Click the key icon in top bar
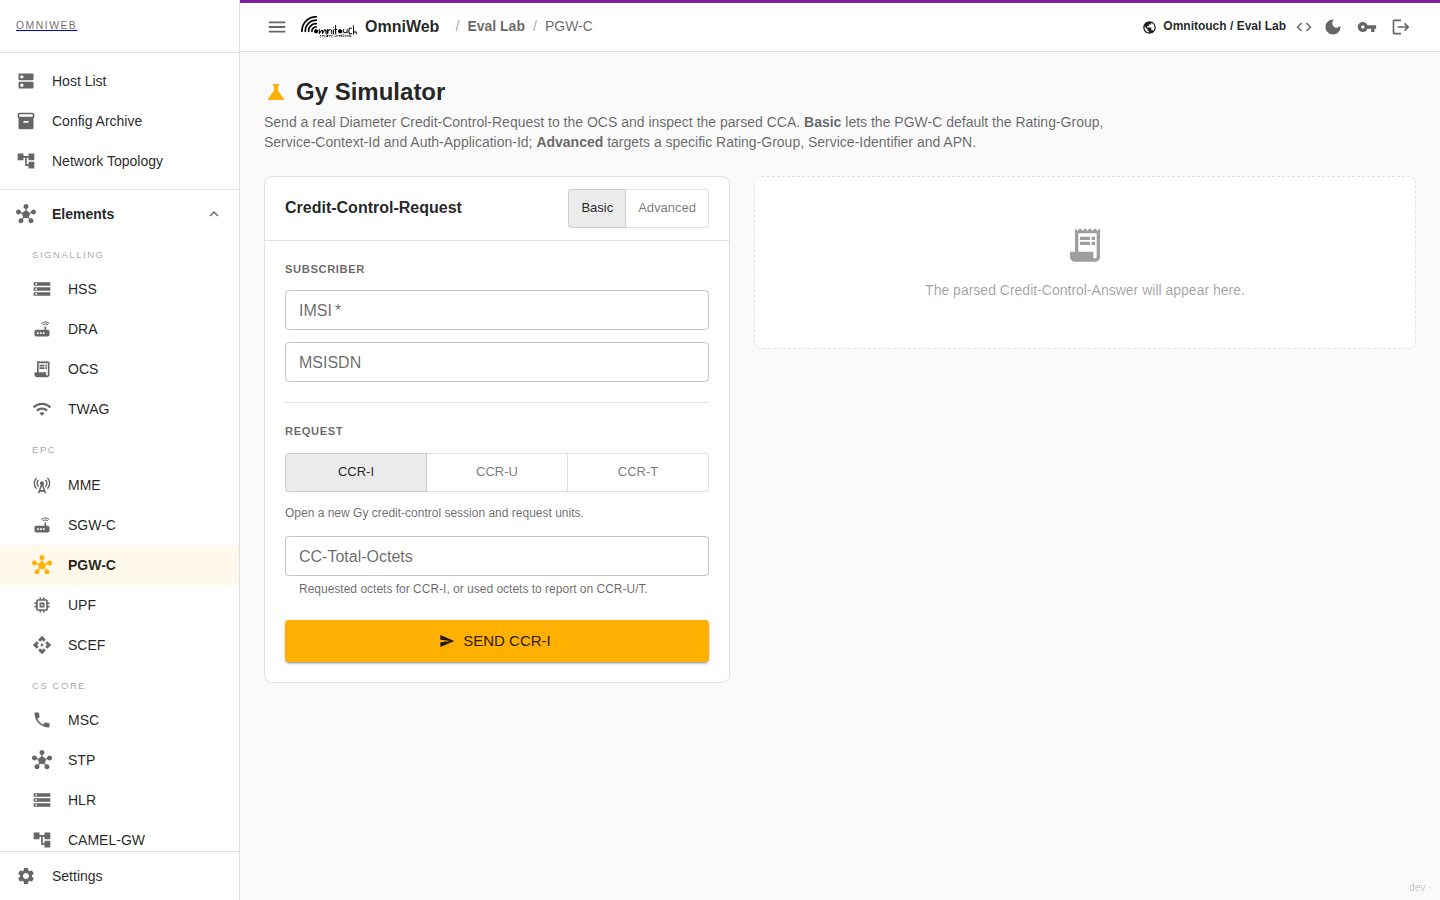Image resolution: width=1440 pixels, height=900 pixels. click(x=1367, y=27)
